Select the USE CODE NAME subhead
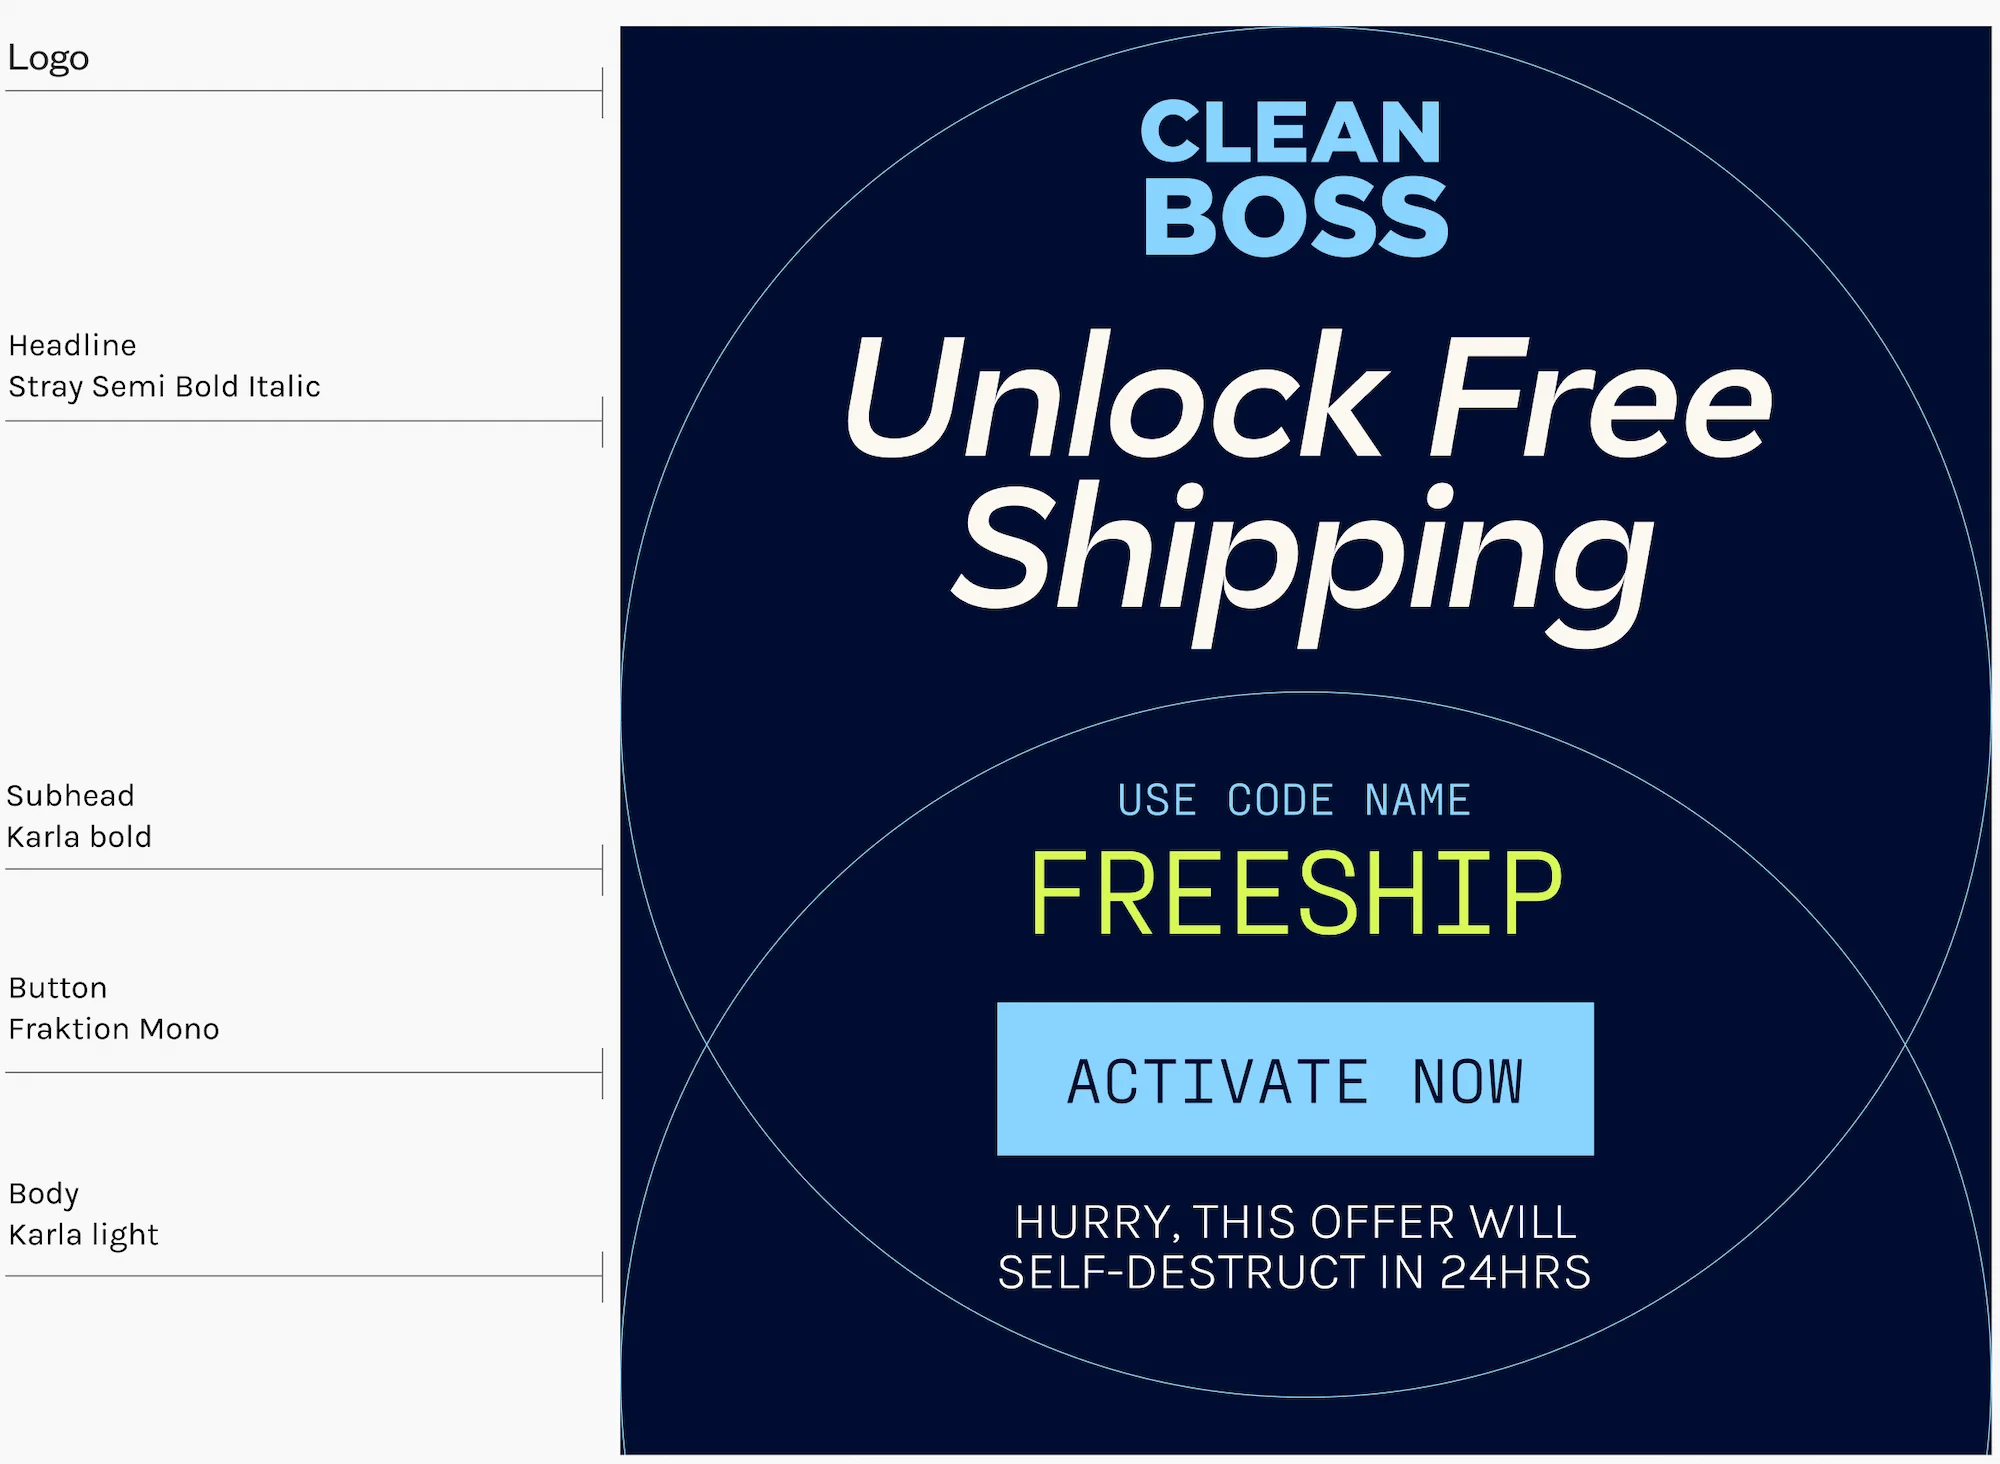This screenshot has width=2000, height=1464. click(1294, 800)
